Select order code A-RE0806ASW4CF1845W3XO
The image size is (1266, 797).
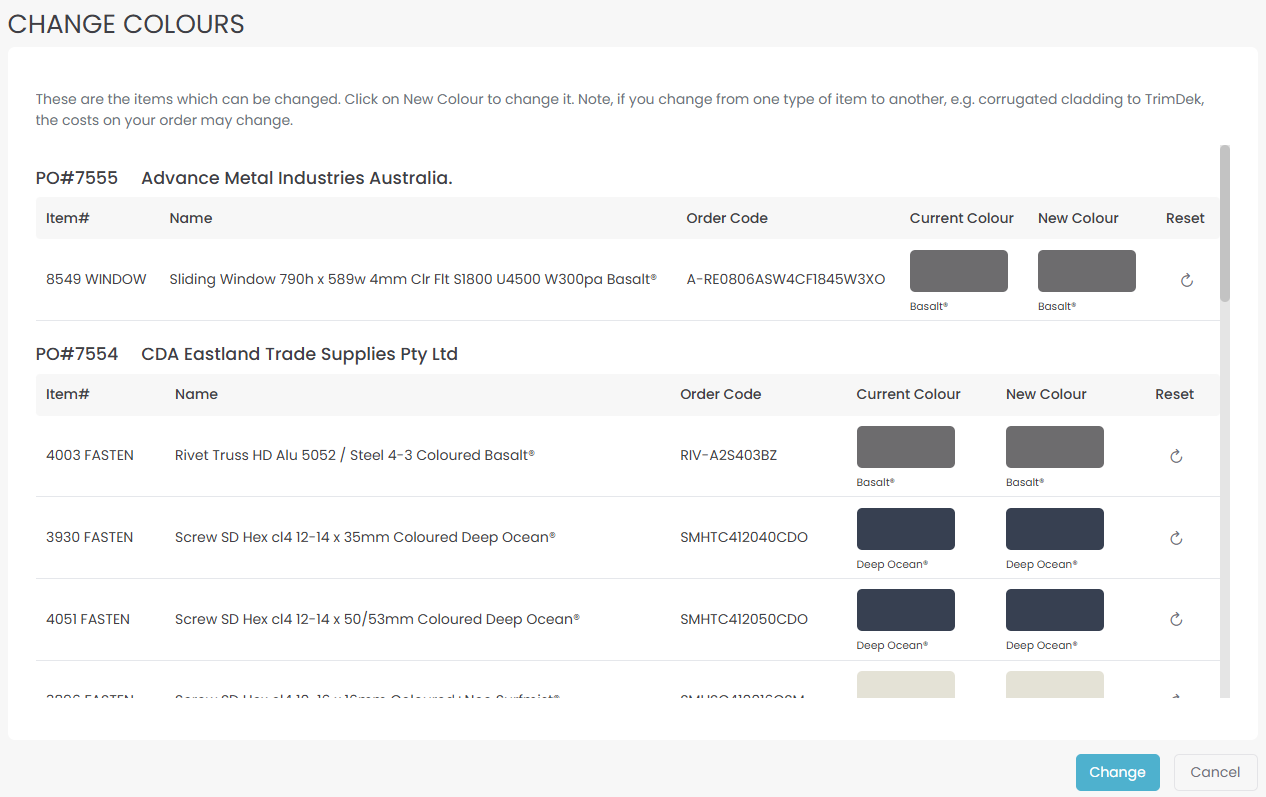tap(785, 279)
